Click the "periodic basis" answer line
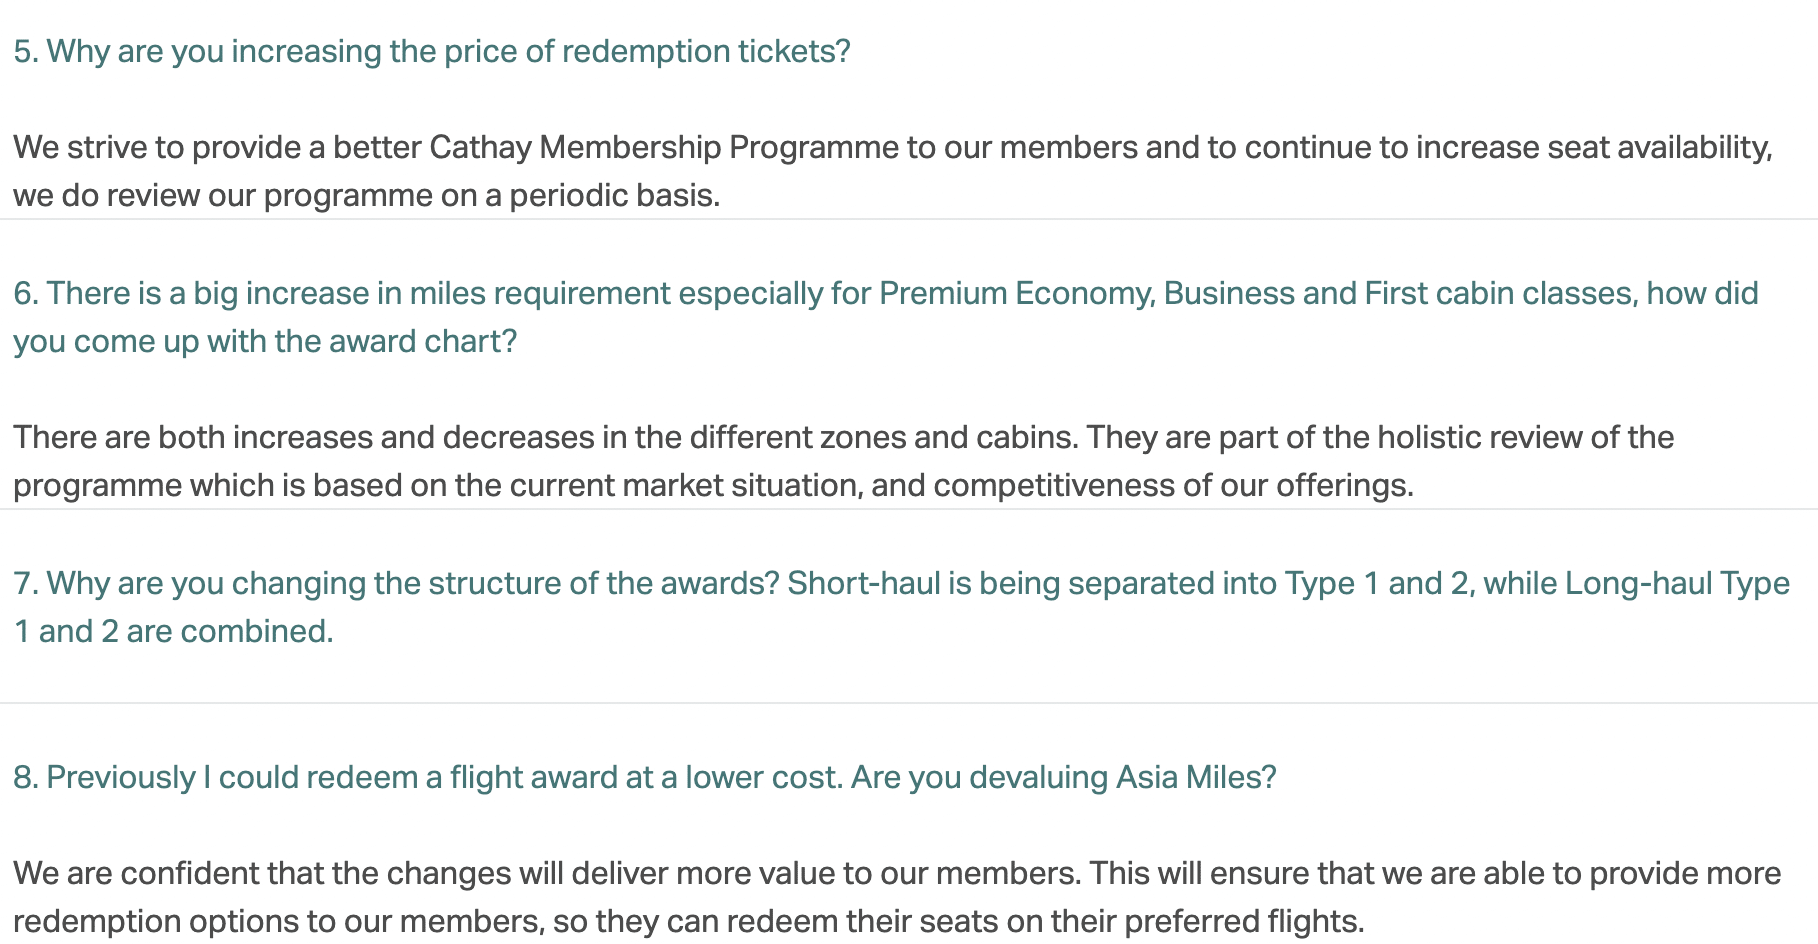The image size is (1818, 944). (x=613, y=195)
